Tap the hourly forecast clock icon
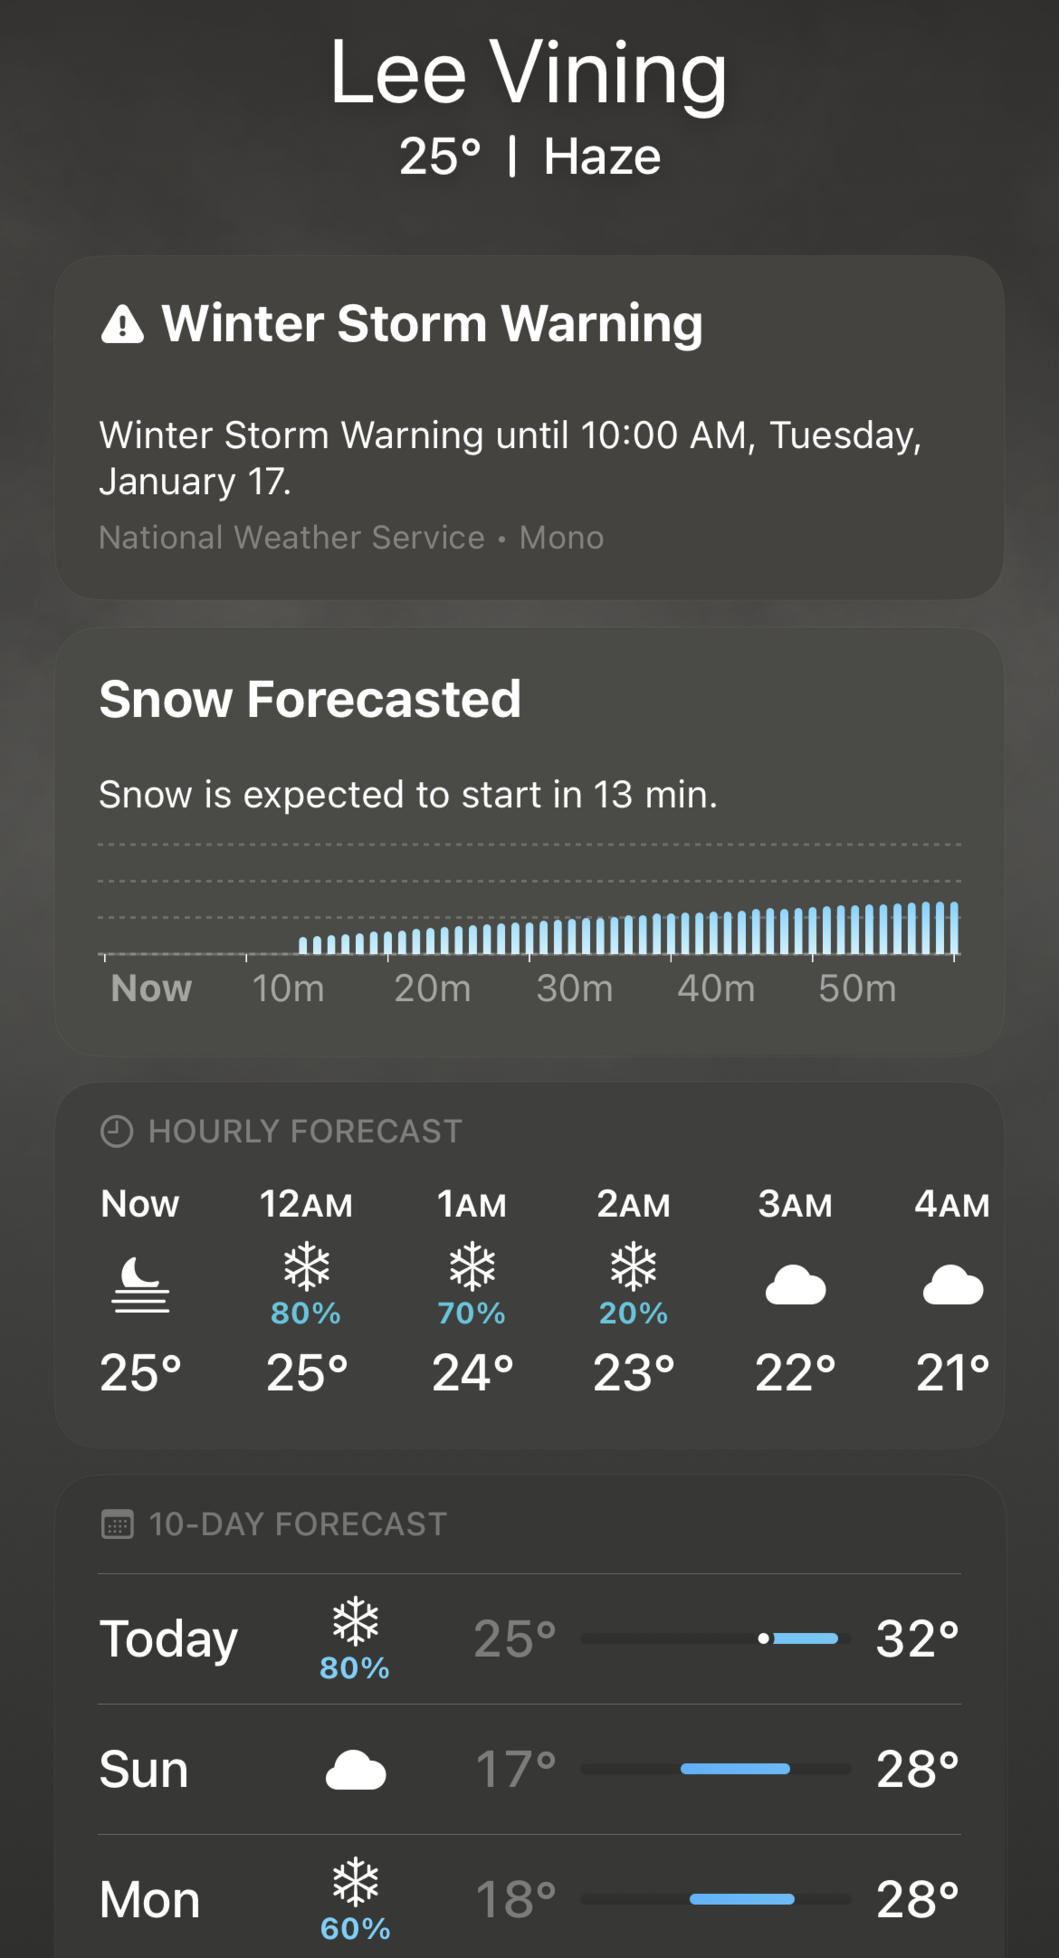This screenshot has width=1059, height=1958. click(117, 1131)
